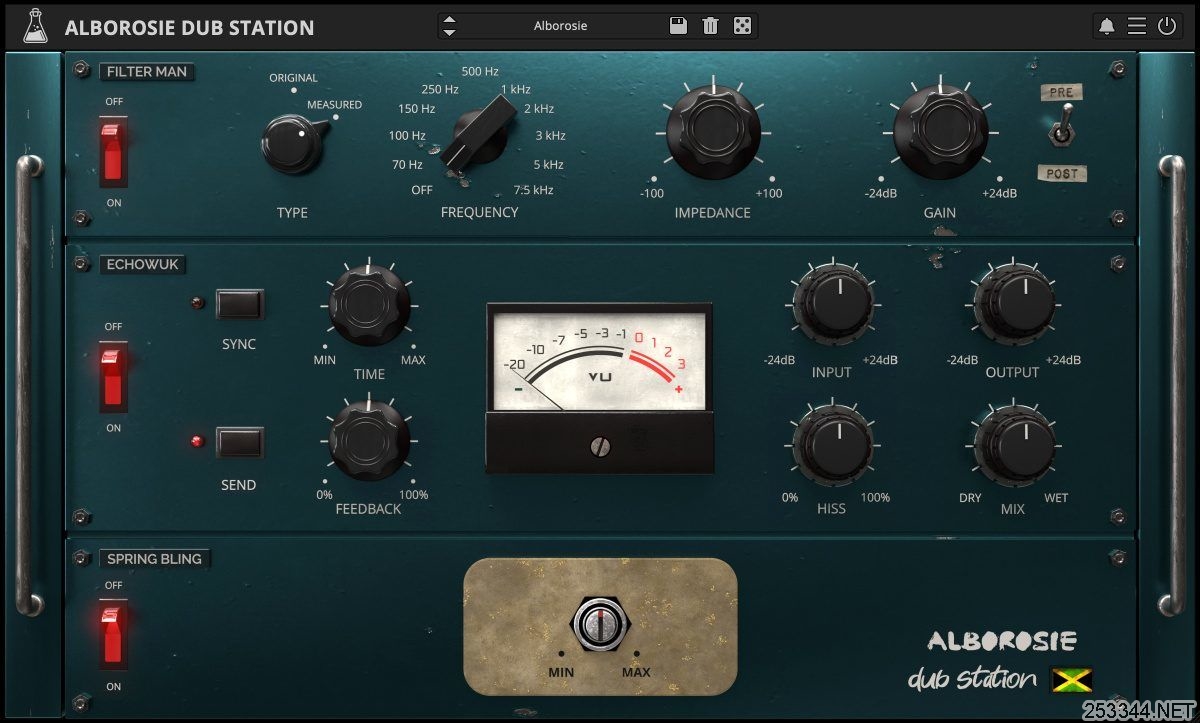Click the VU meter calibration screw
This screenshot has height=723, width=1200.
point(599,447)
